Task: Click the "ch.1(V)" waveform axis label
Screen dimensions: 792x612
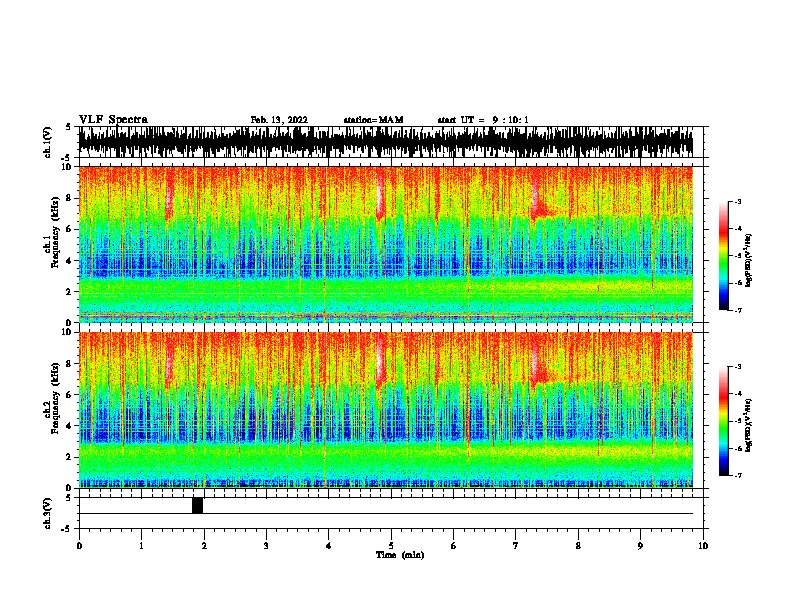Action: (x=48, y=142)
